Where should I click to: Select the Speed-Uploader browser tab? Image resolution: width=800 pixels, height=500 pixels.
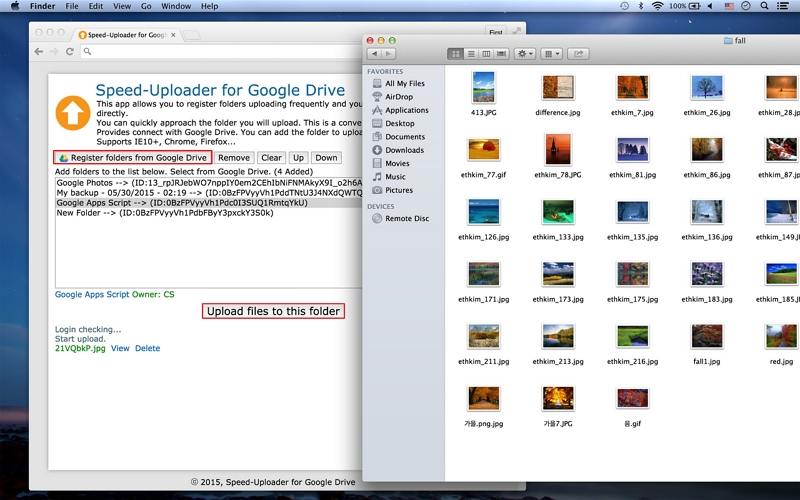pyautogui.click(x=124, y=35)
